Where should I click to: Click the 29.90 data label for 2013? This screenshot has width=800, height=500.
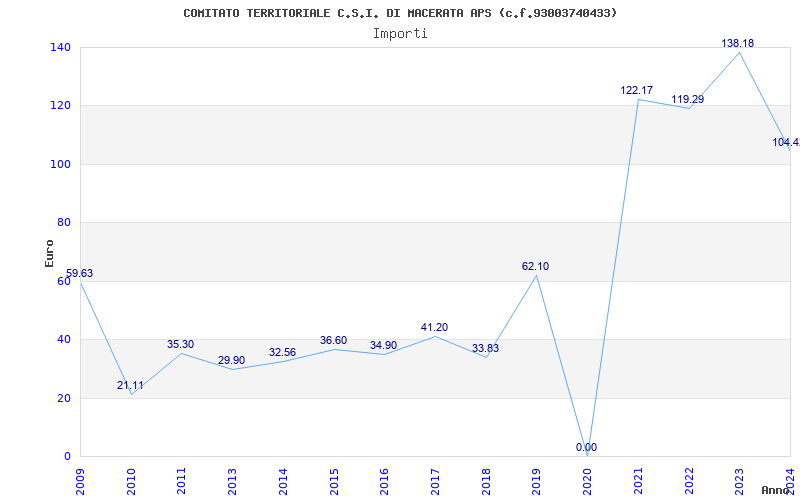[x=232, y=360]
